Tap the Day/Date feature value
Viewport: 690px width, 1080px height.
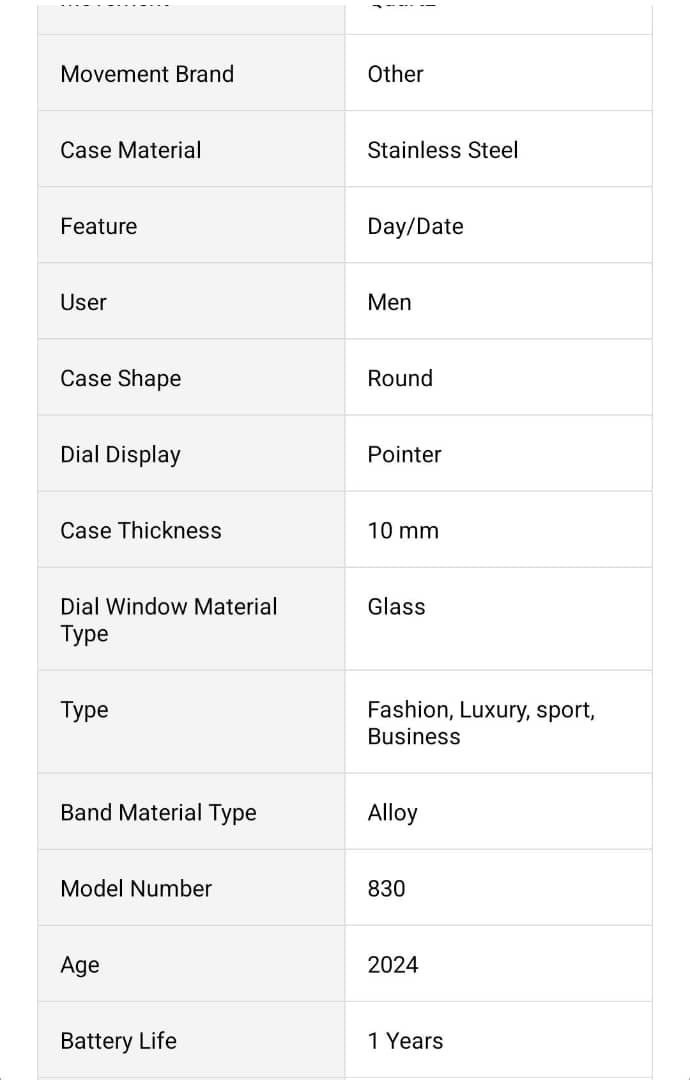point(415,226)
